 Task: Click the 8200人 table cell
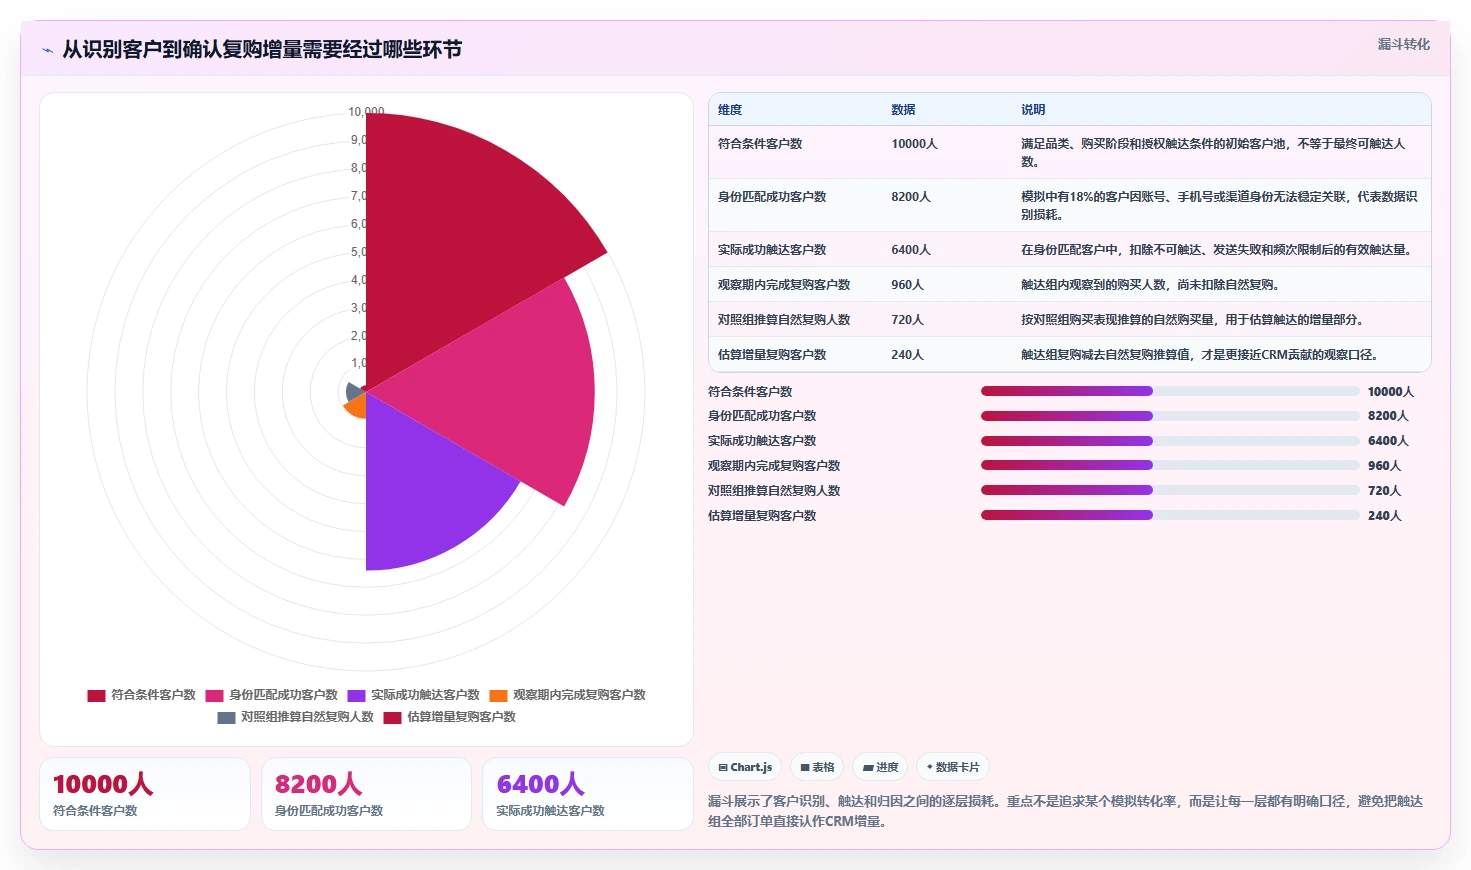coord(911,197)
